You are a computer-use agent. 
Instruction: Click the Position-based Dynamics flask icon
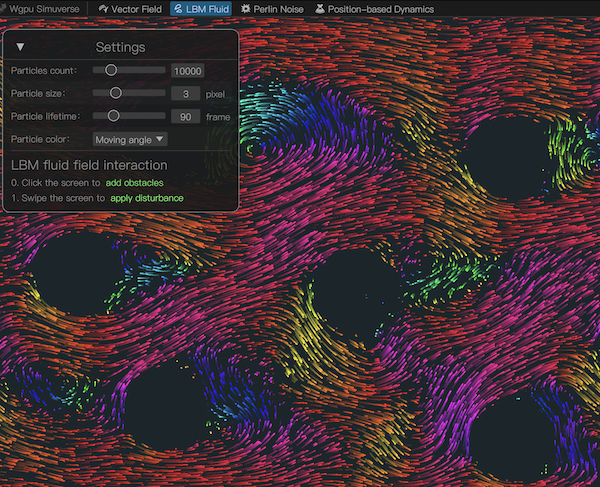point(320,8)
